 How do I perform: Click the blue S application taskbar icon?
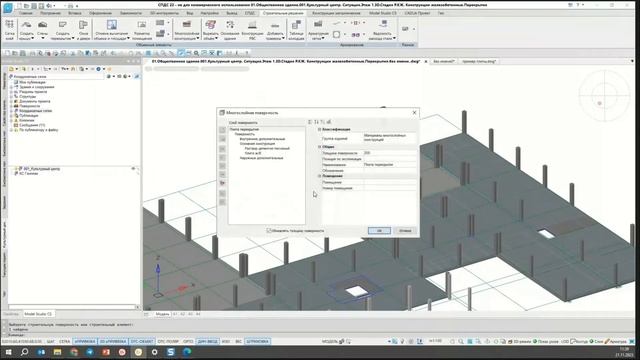(x=171, y=351)
